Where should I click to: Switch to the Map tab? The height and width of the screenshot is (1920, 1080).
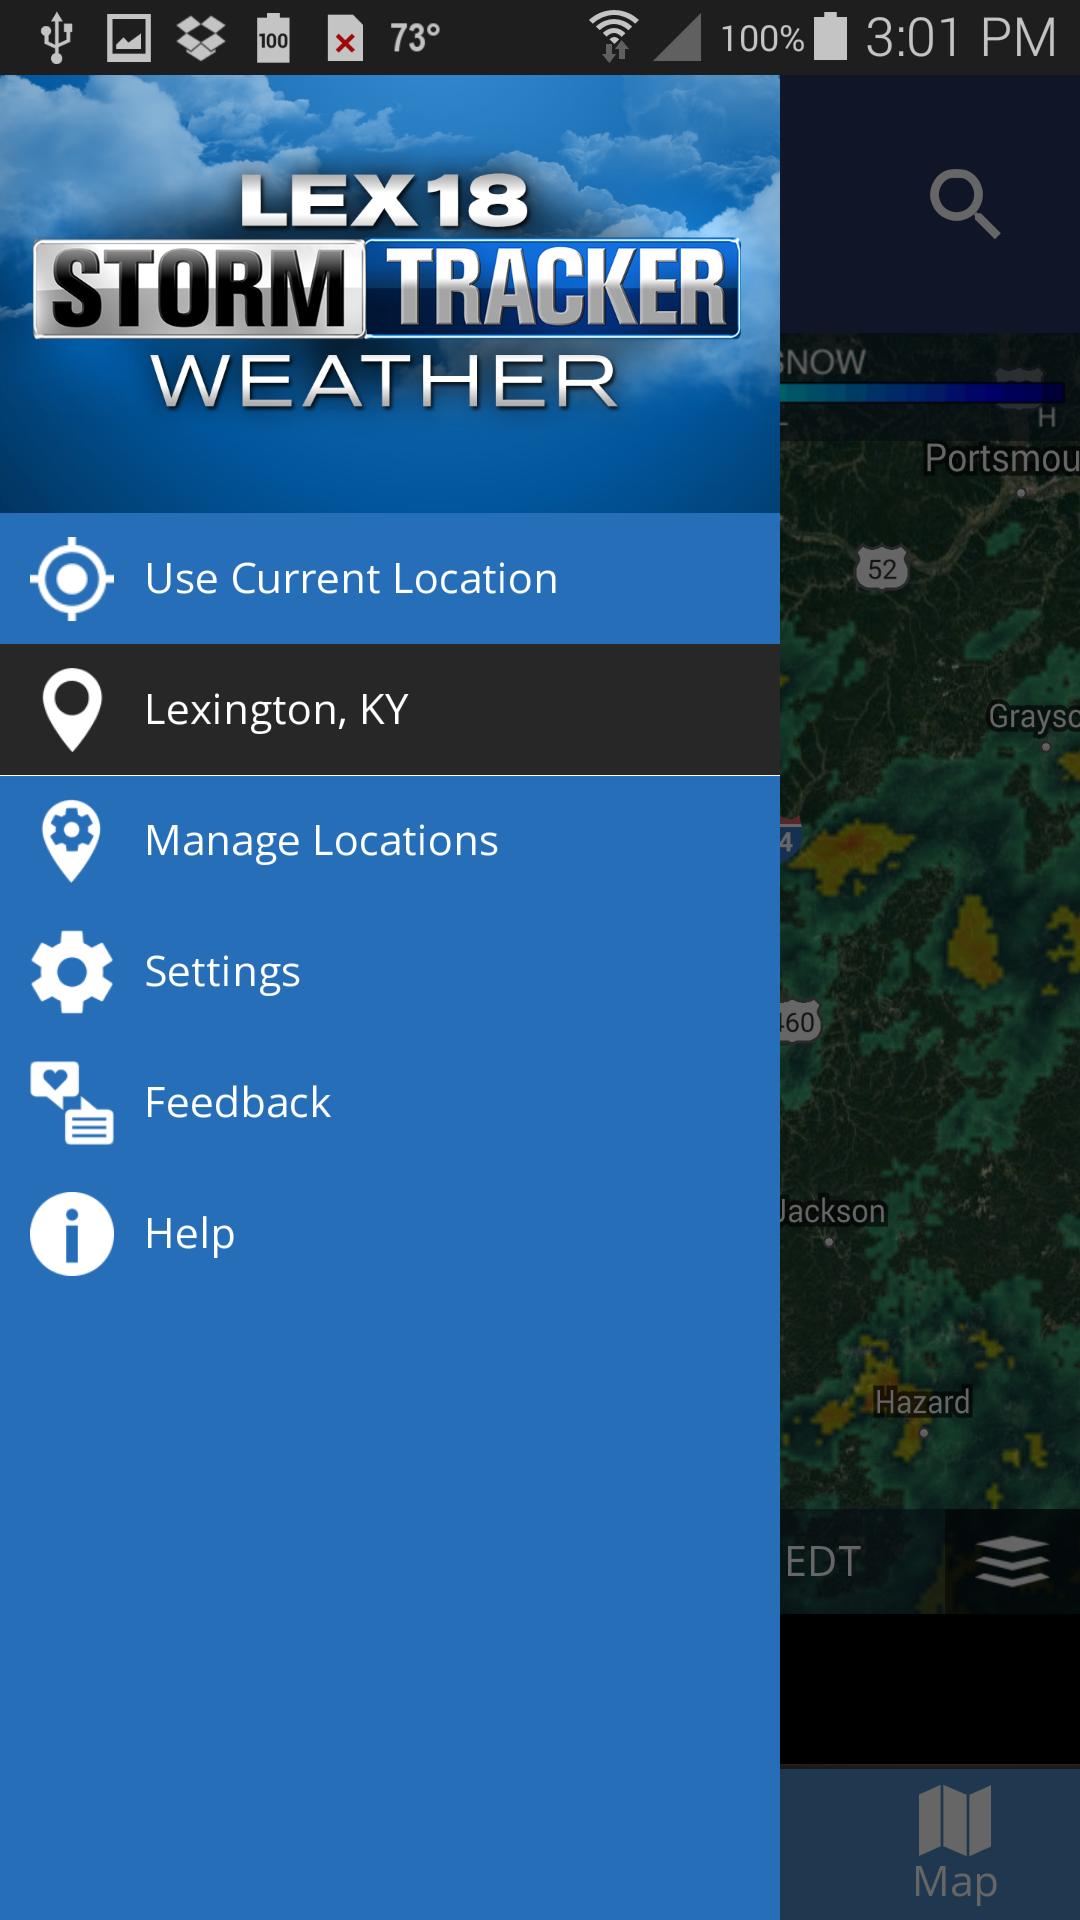(x=955, y=1843)
